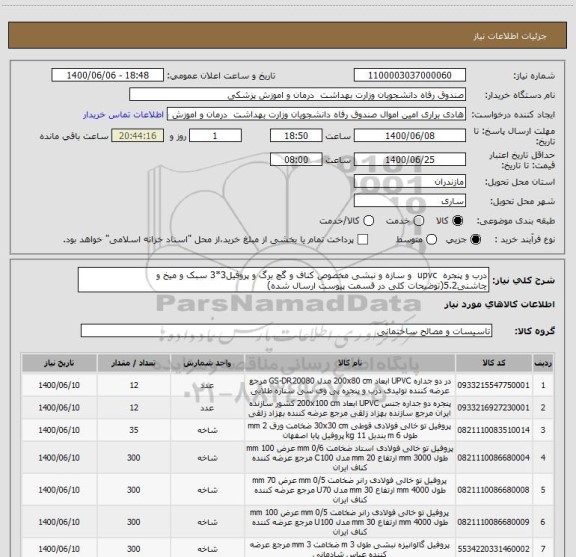Select the متوسط purchase type radio
The height and width of the screenshot is (557, 576).
point(431,240)
